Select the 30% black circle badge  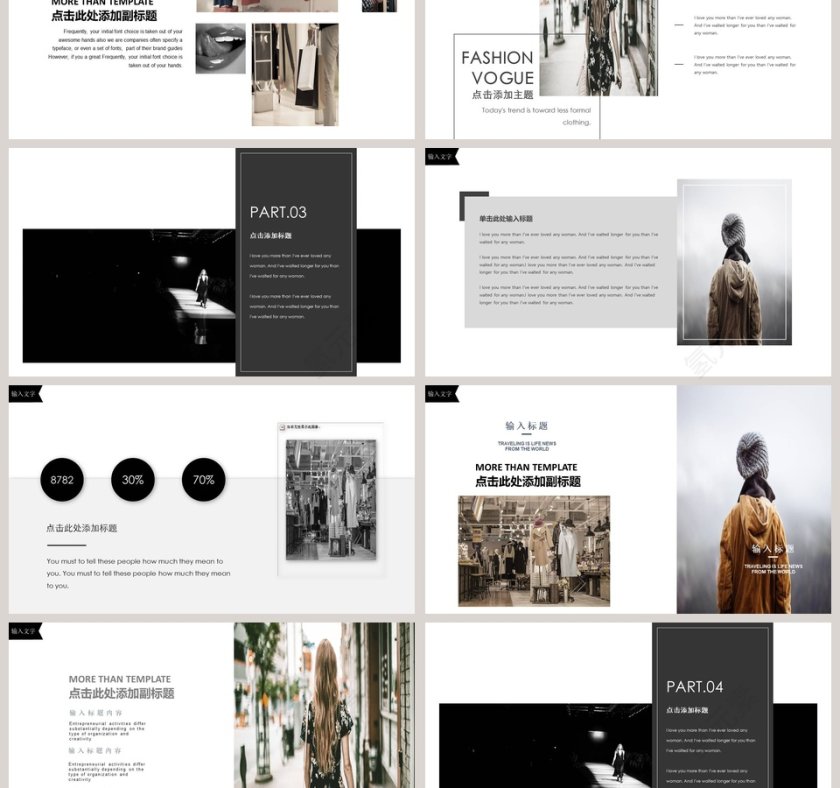[133, 480]
